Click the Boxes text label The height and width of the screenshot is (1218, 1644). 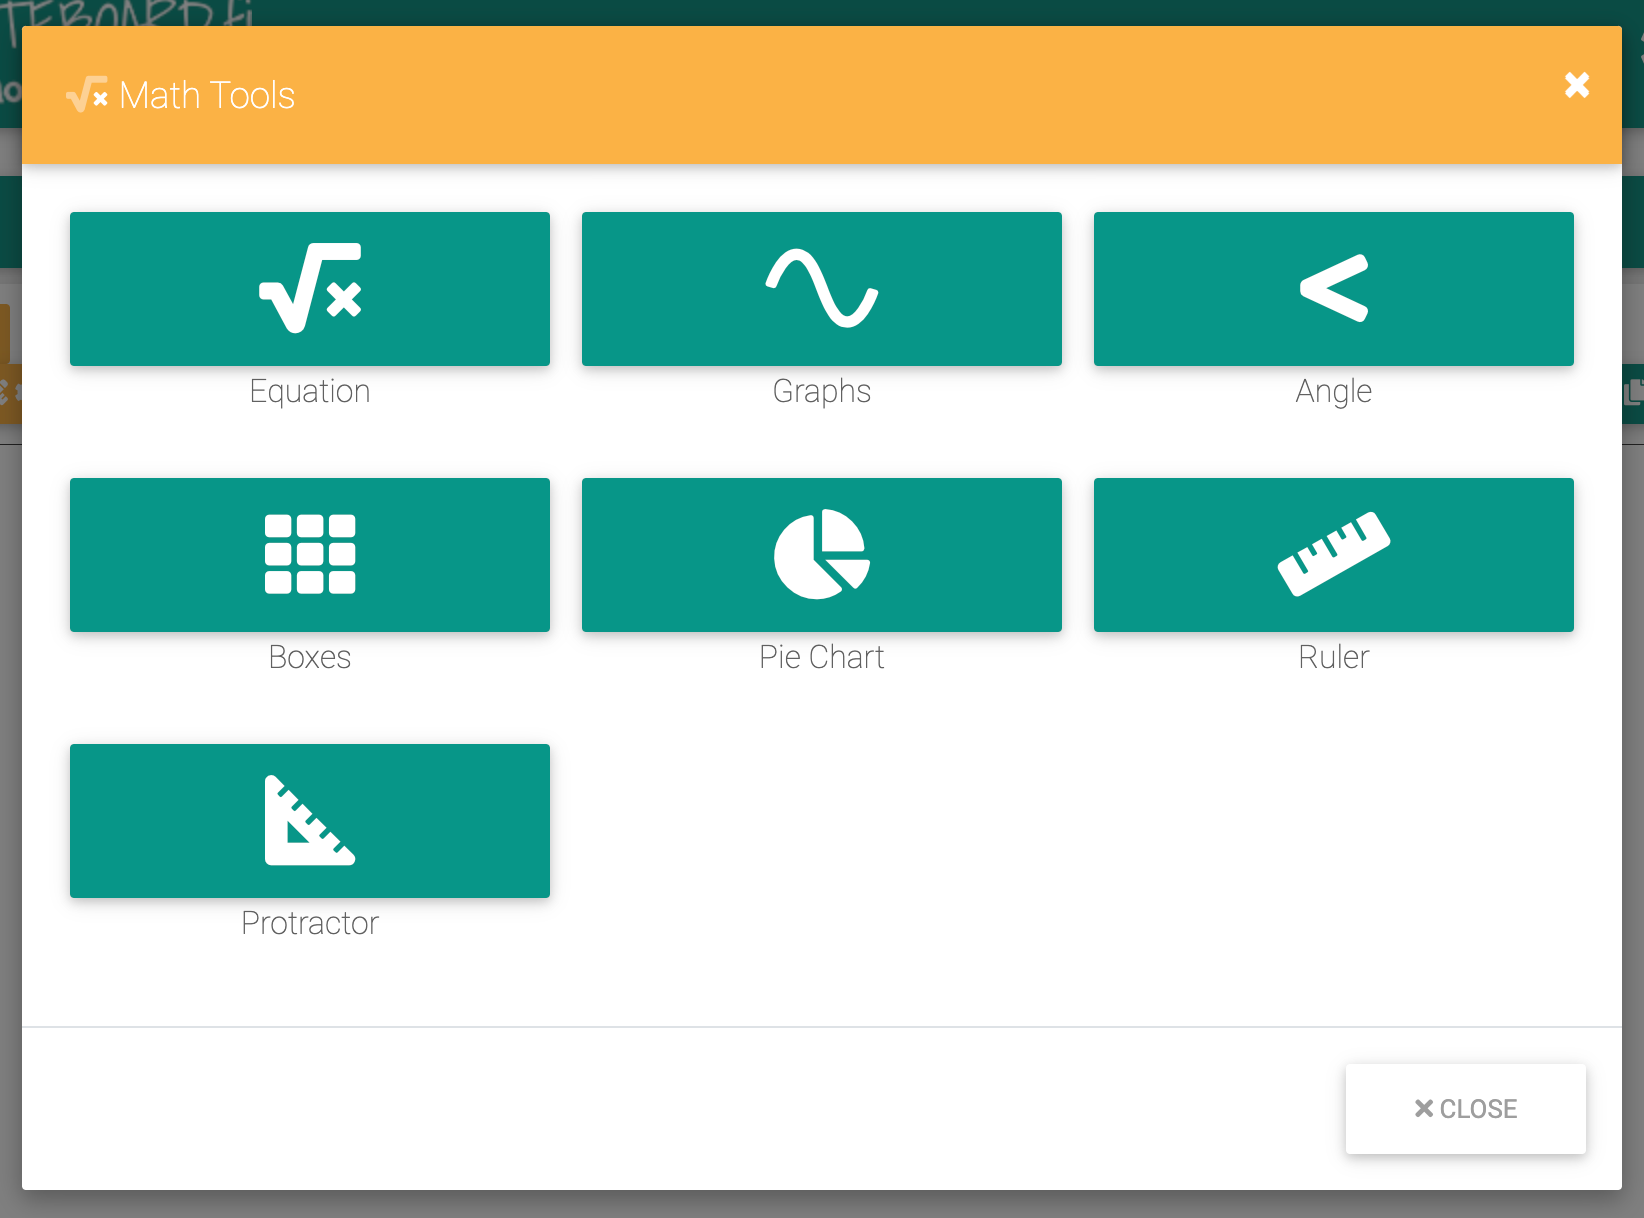[x=310, y=657]
